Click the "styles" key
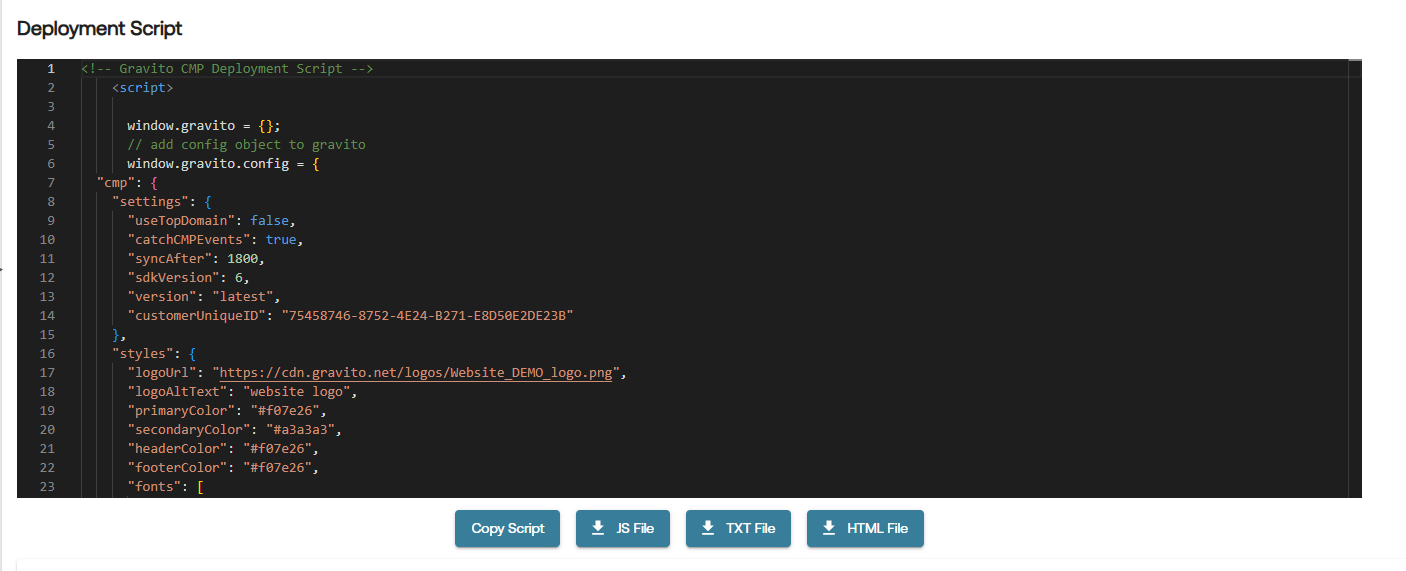This screenshot has height=571, width=1406. click(x=142, y=354)
